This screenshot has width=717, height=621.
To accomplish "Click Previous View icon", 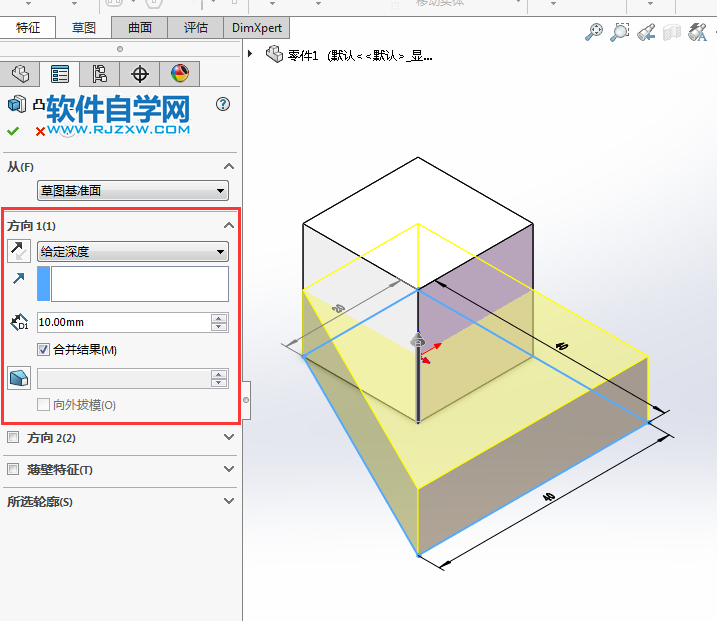I will [x=646, y=32].
